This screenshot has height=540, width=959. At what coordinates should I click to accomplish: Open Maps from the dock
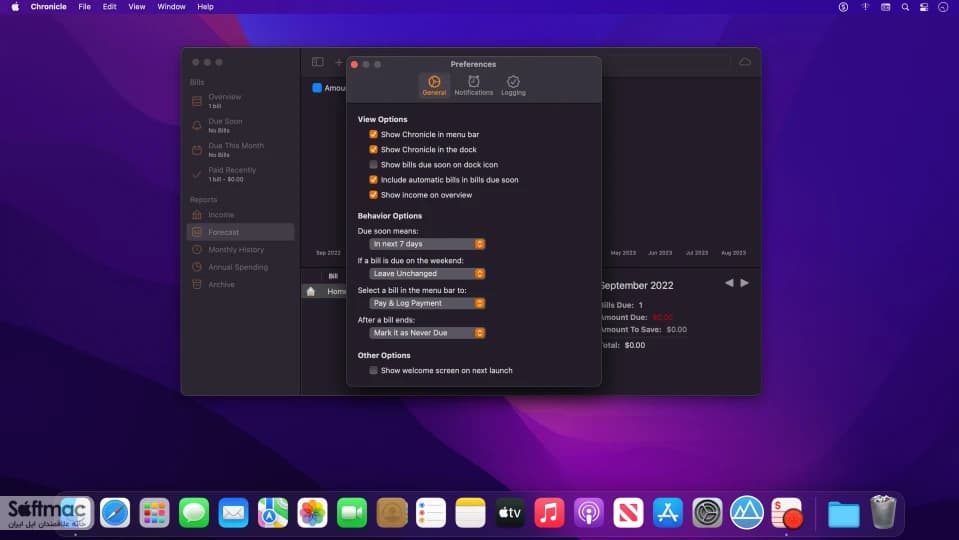[x=273, y=512]
